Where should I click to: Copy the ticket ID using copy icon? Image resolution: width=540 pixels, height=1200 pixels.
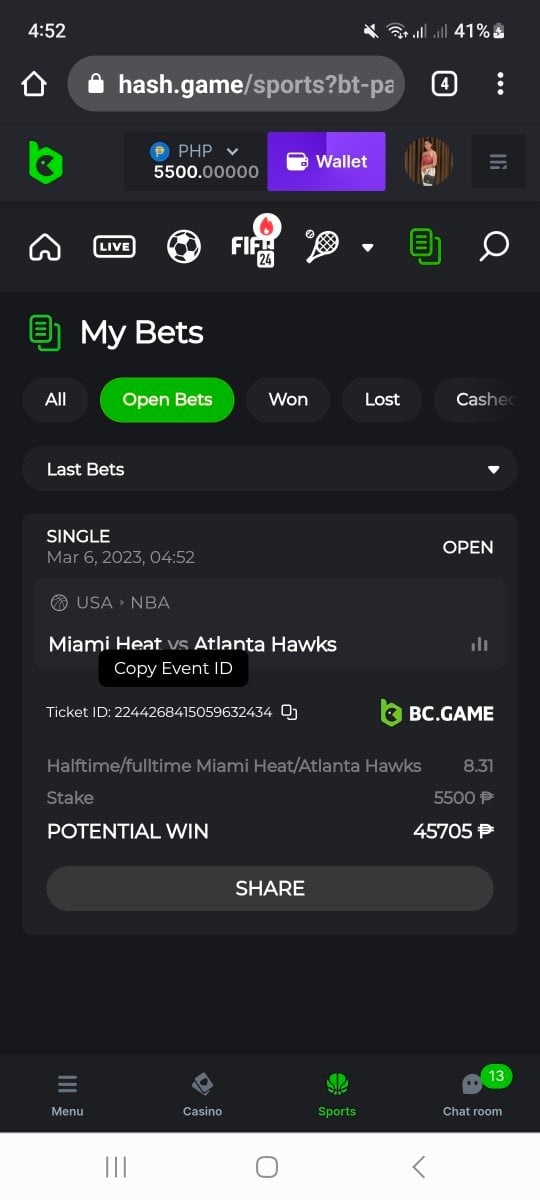pyautogui.click(x=289, y=712)
